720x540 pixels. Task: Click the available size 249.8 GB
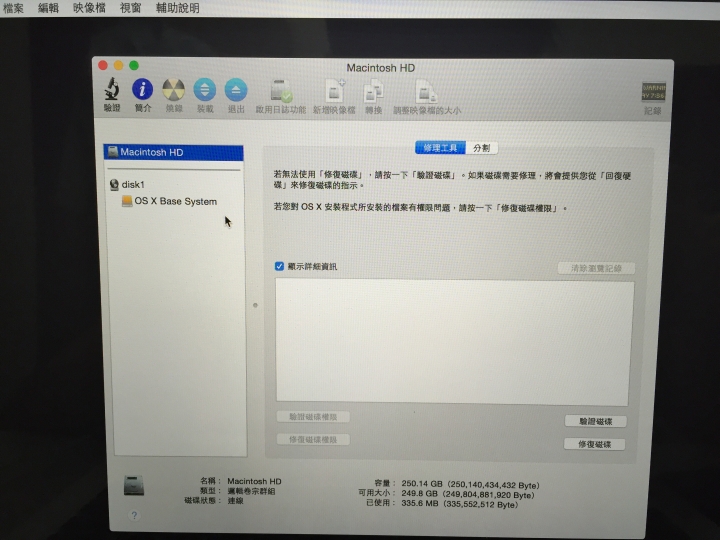coord(419,494)
